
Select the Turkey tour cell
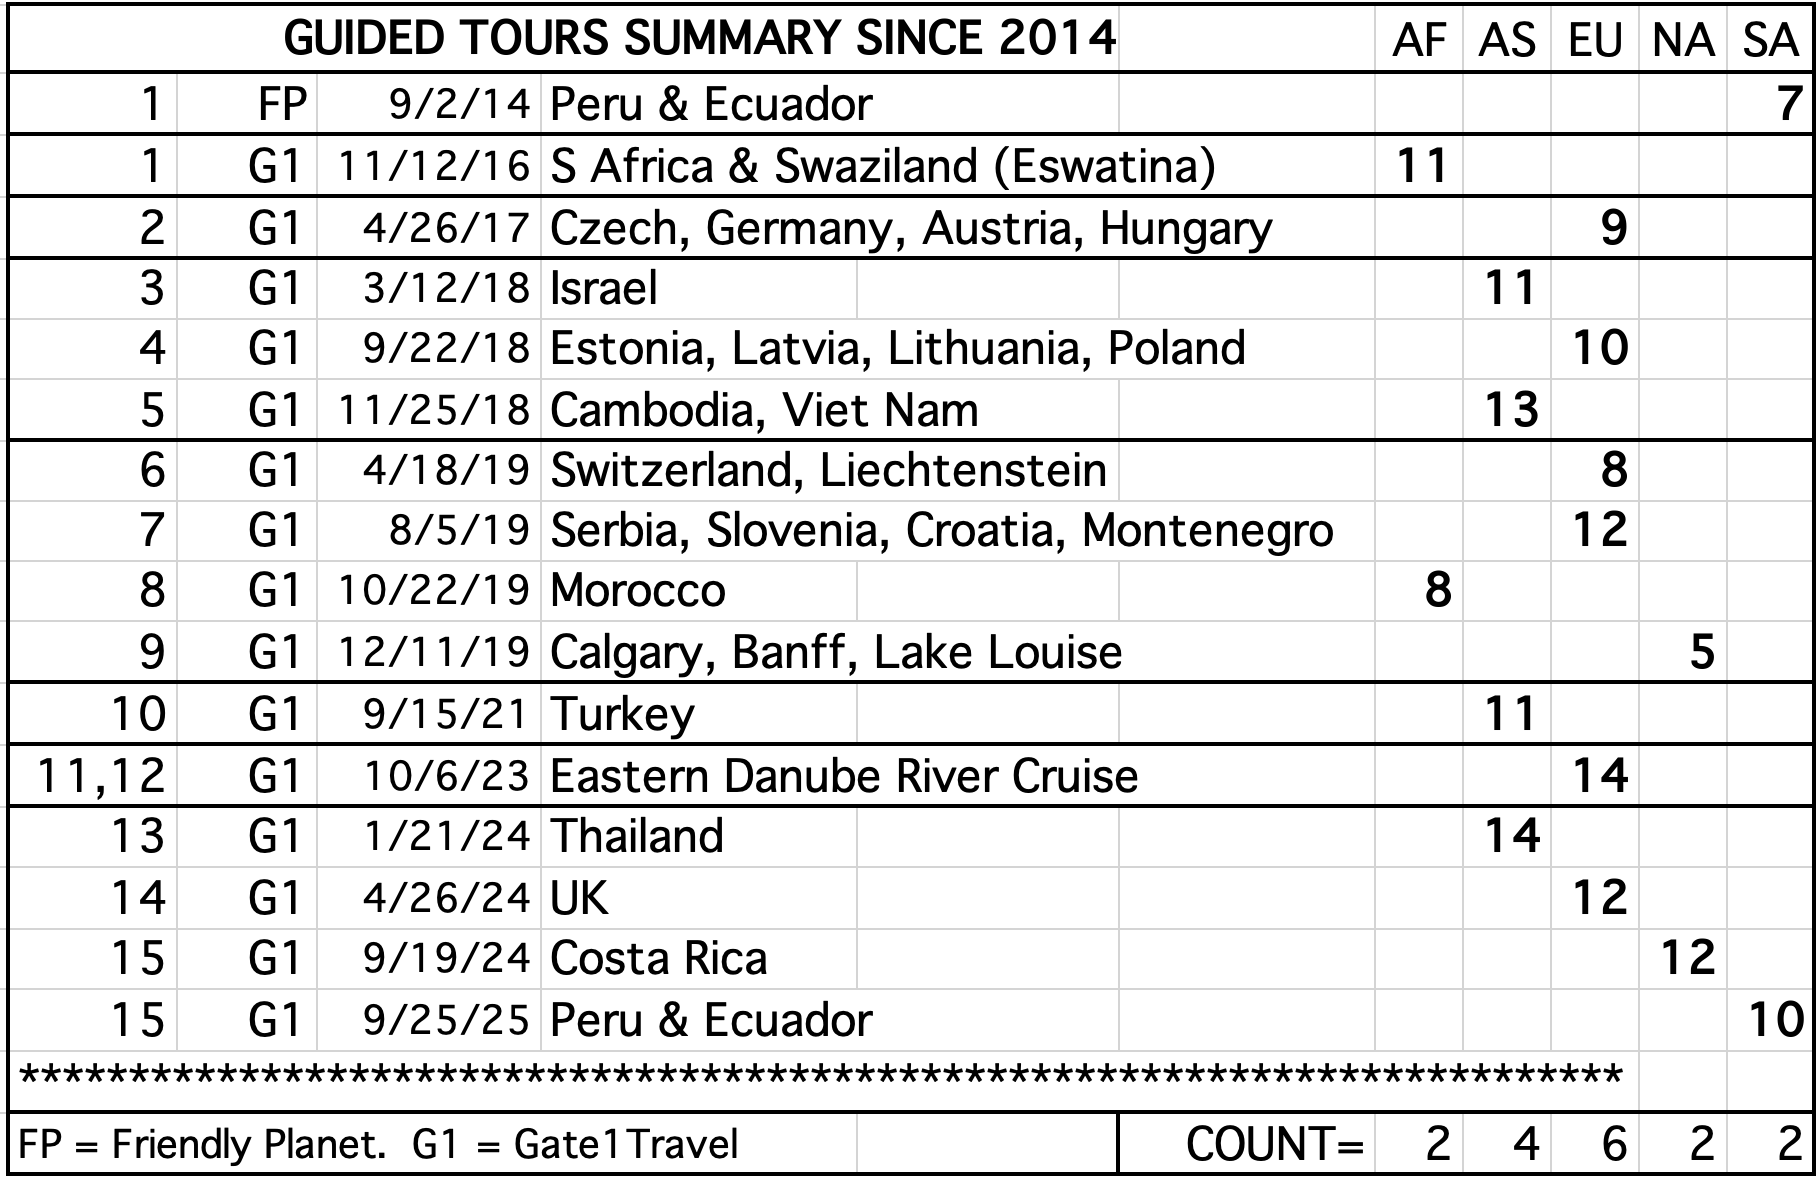(622, 714)
